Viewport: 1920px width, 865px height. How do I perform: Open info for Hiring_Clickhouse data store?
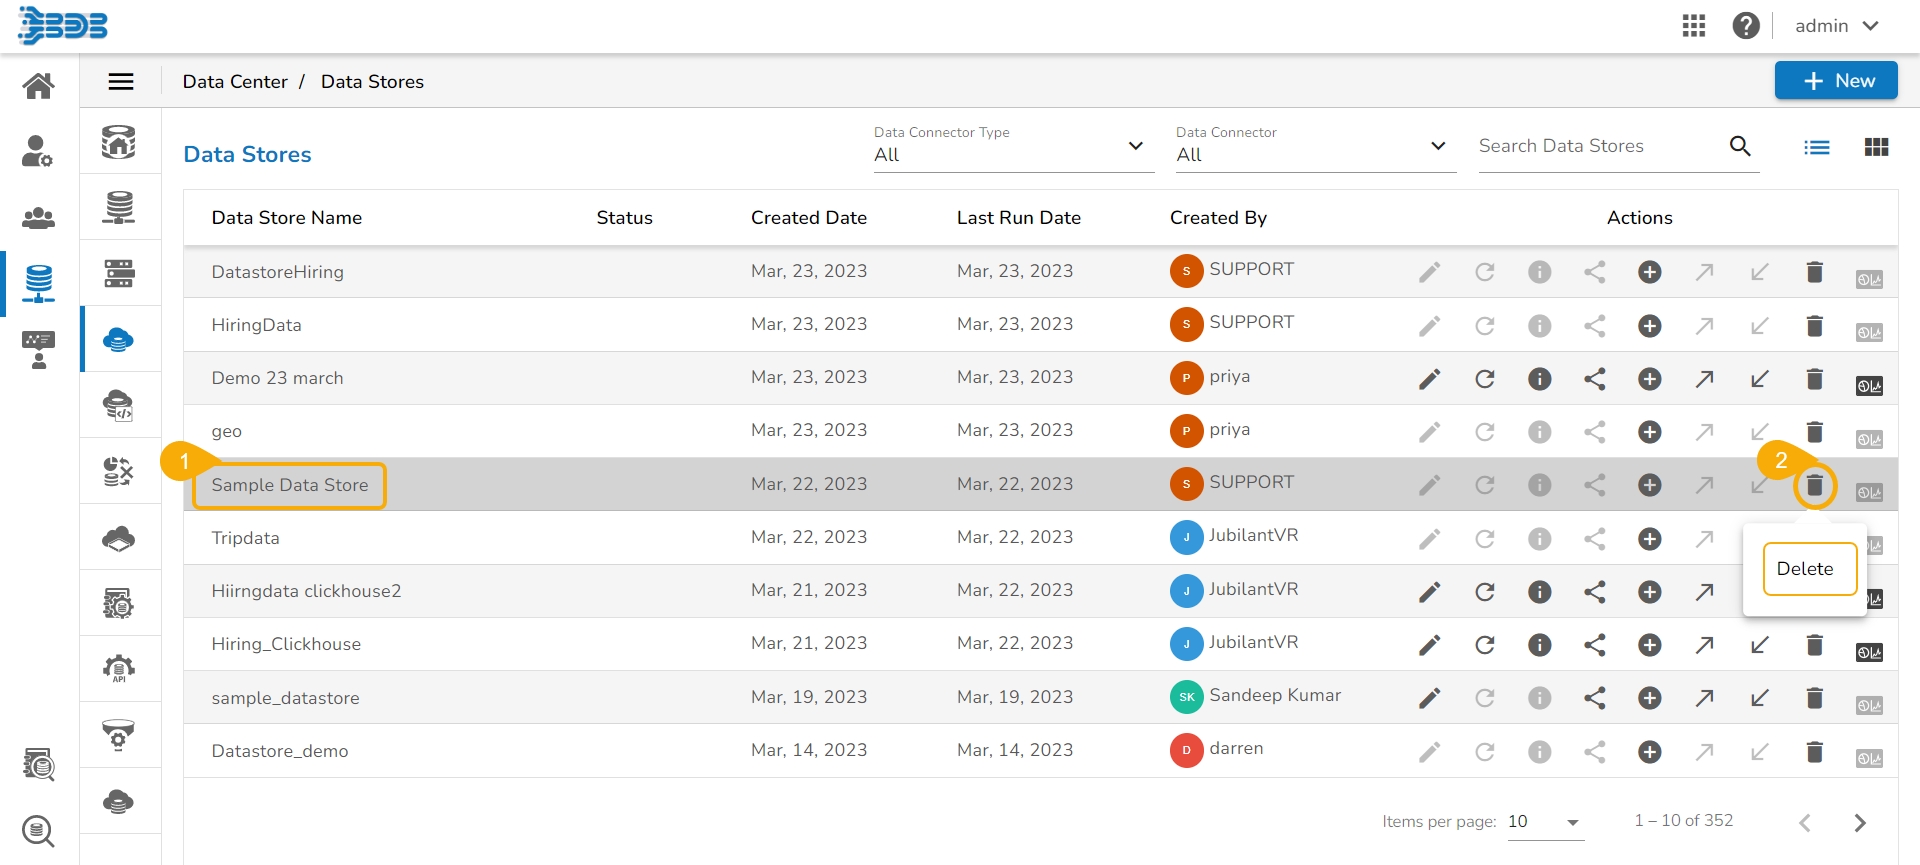1539,645
